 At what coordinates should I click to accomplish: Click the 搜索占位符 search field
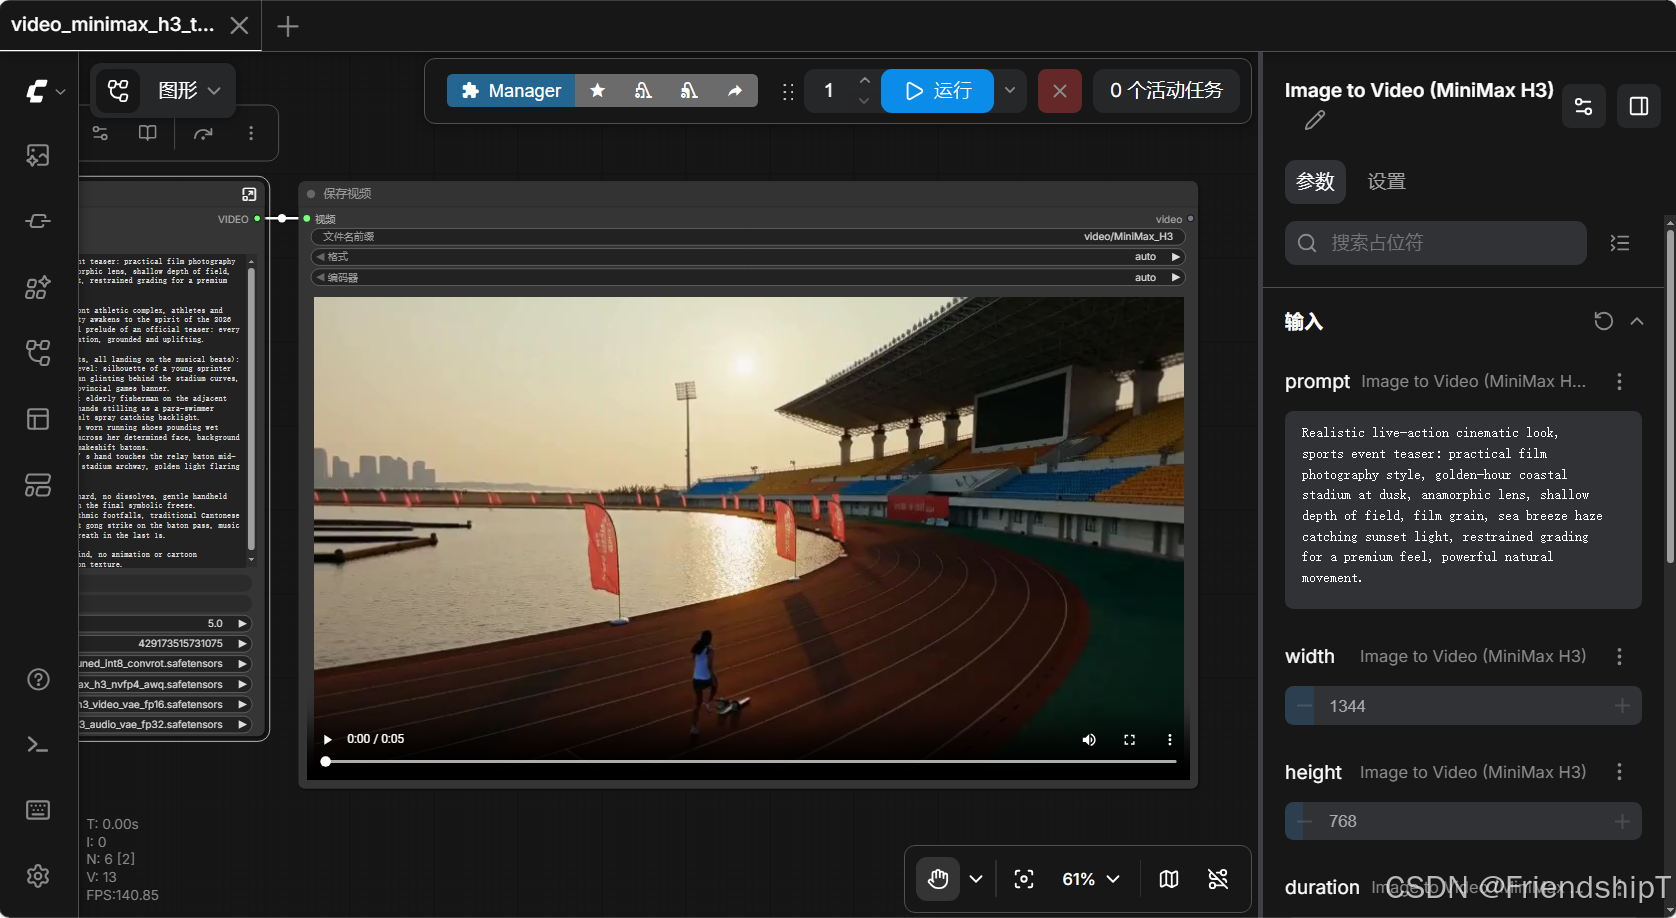1436,243
